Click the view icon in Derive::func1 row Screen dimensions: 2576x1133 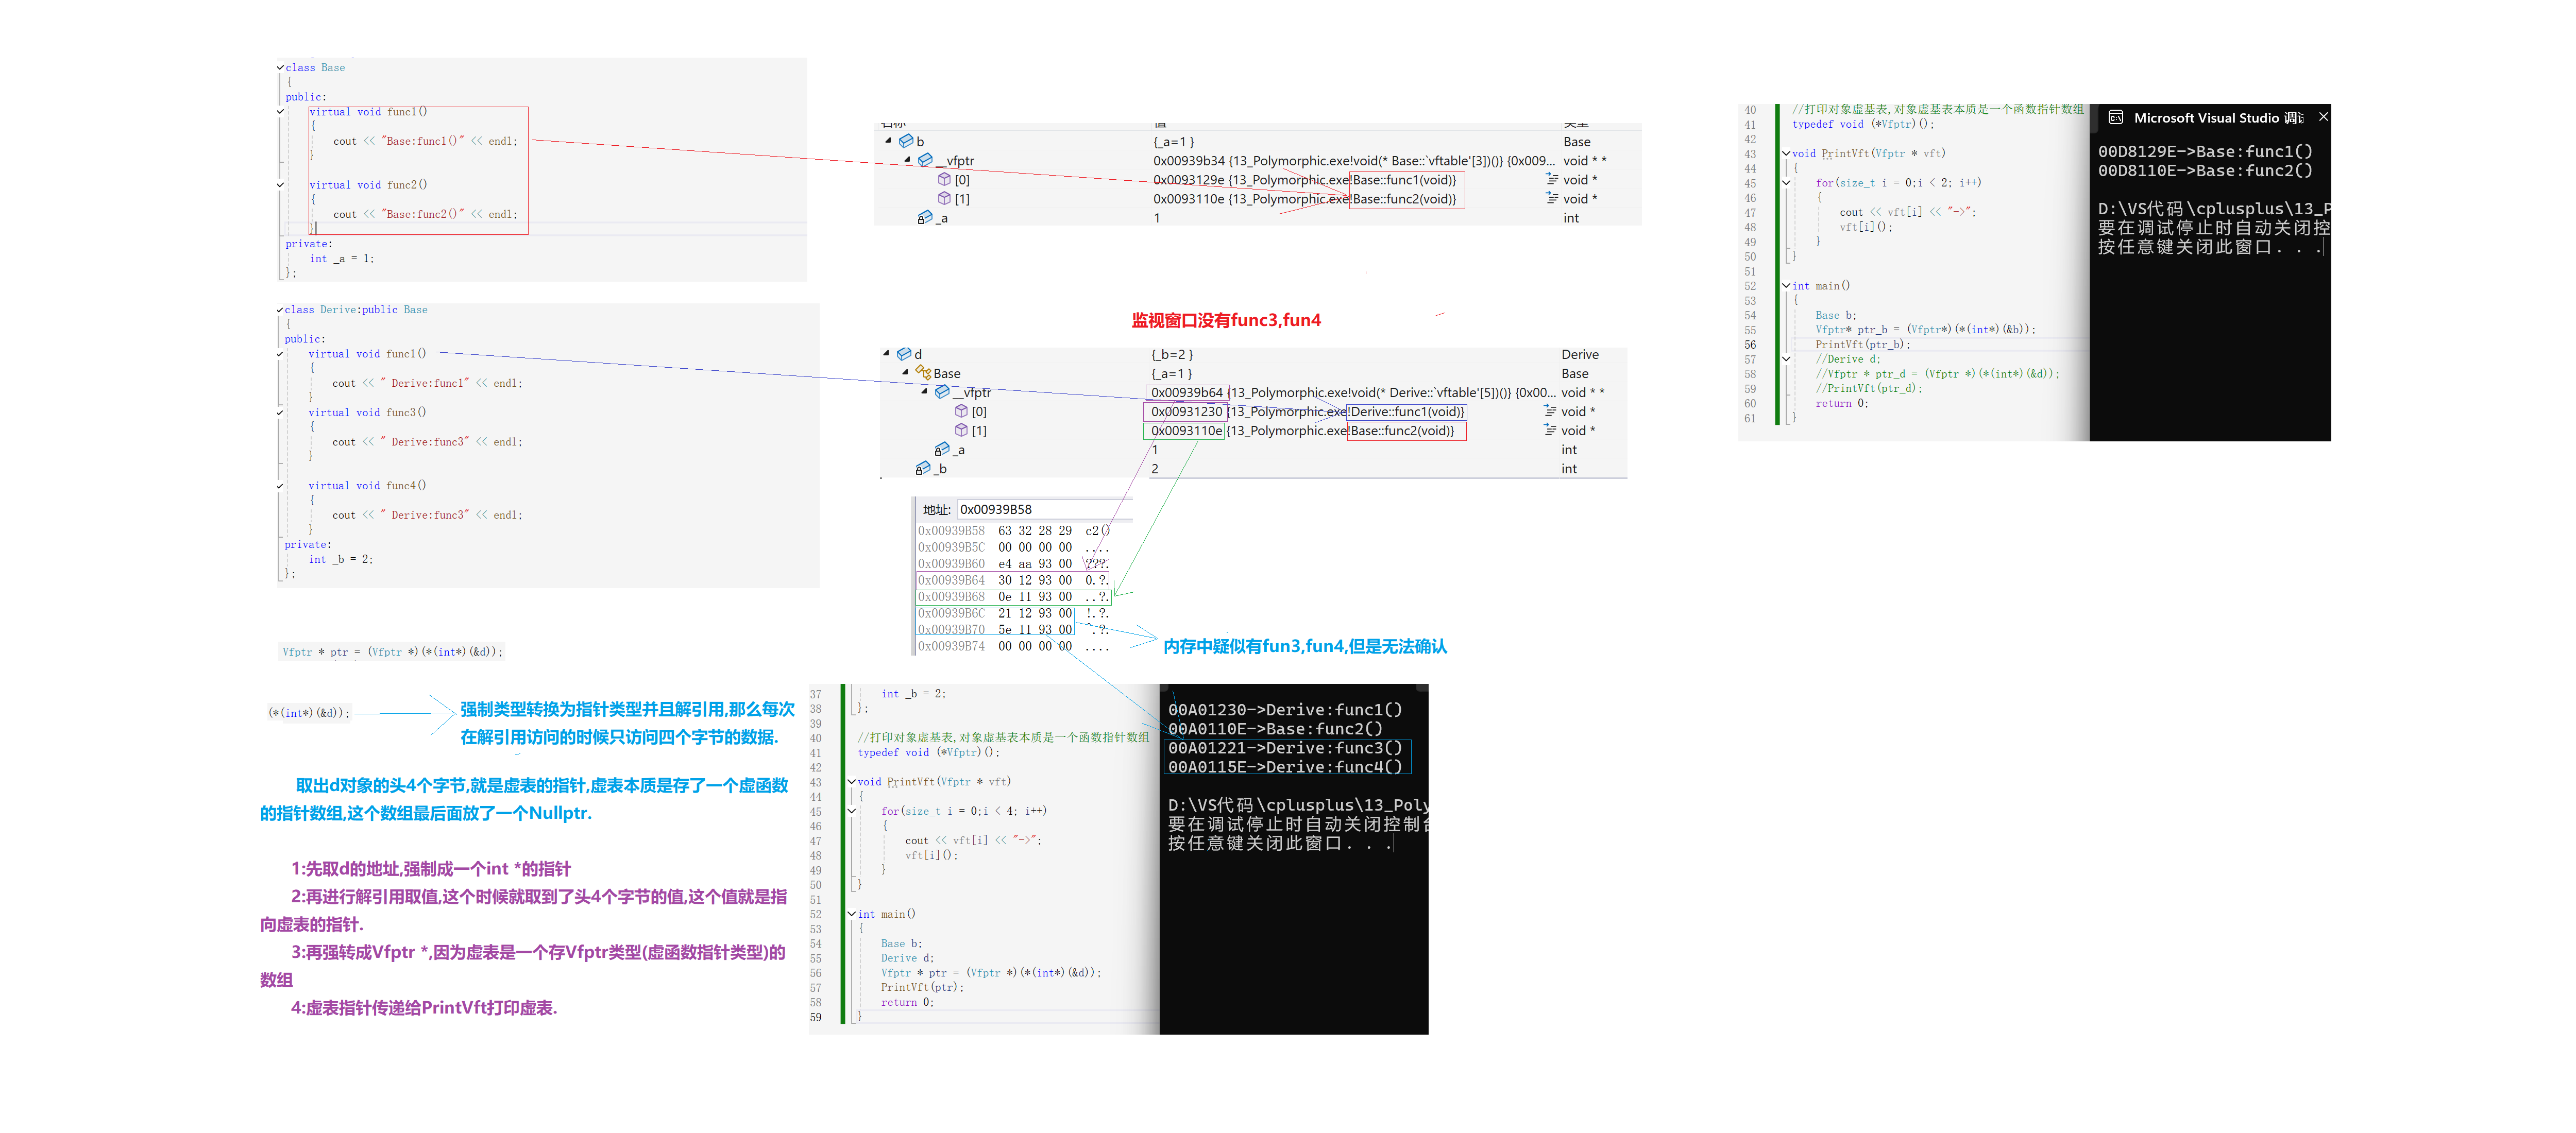coord(1550,411)
